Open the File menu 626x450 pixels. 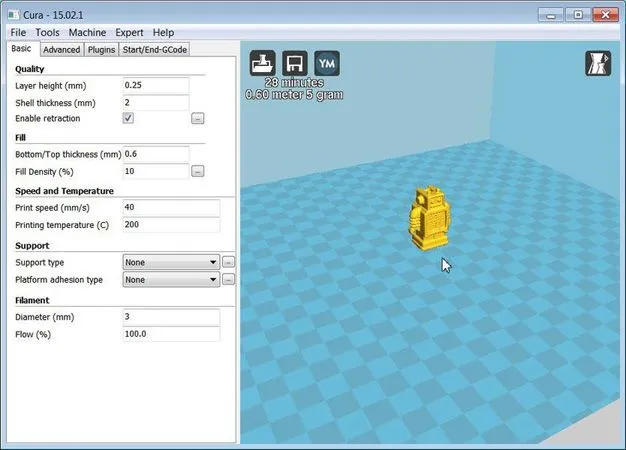pos(18,32)
